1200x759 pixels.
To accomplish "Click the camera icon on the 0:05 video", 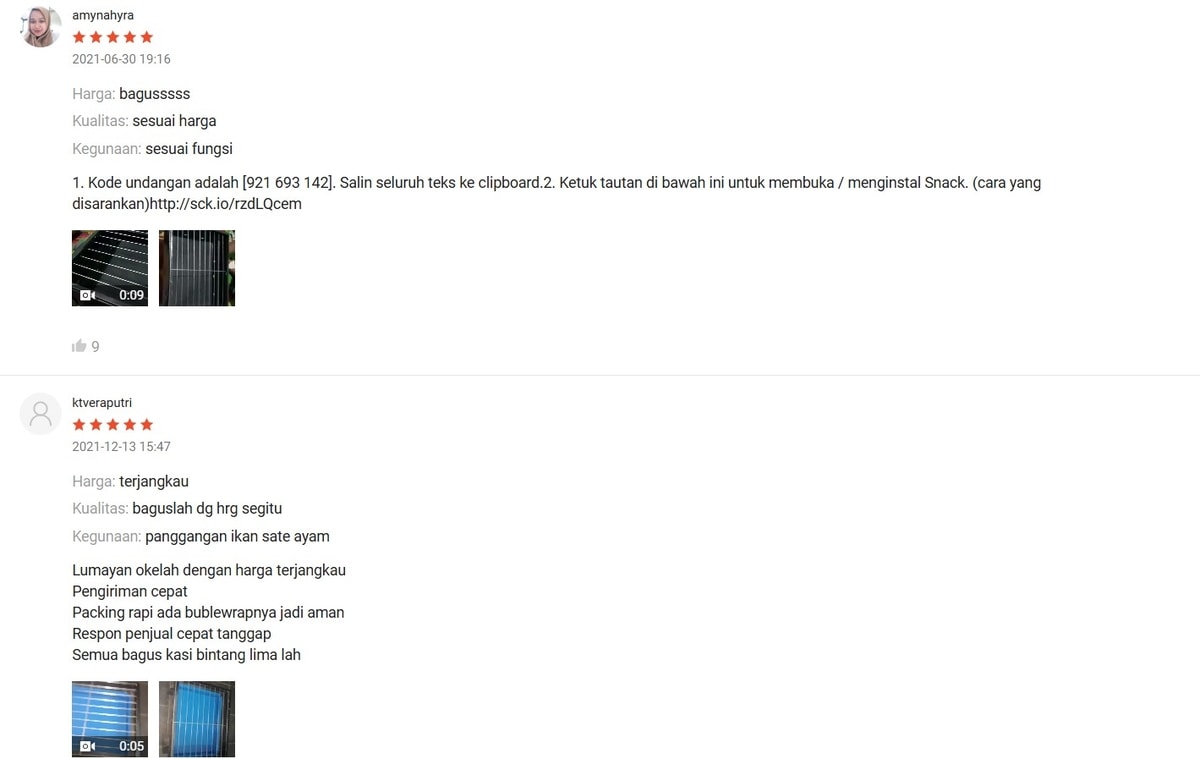I will click(87, 746).
